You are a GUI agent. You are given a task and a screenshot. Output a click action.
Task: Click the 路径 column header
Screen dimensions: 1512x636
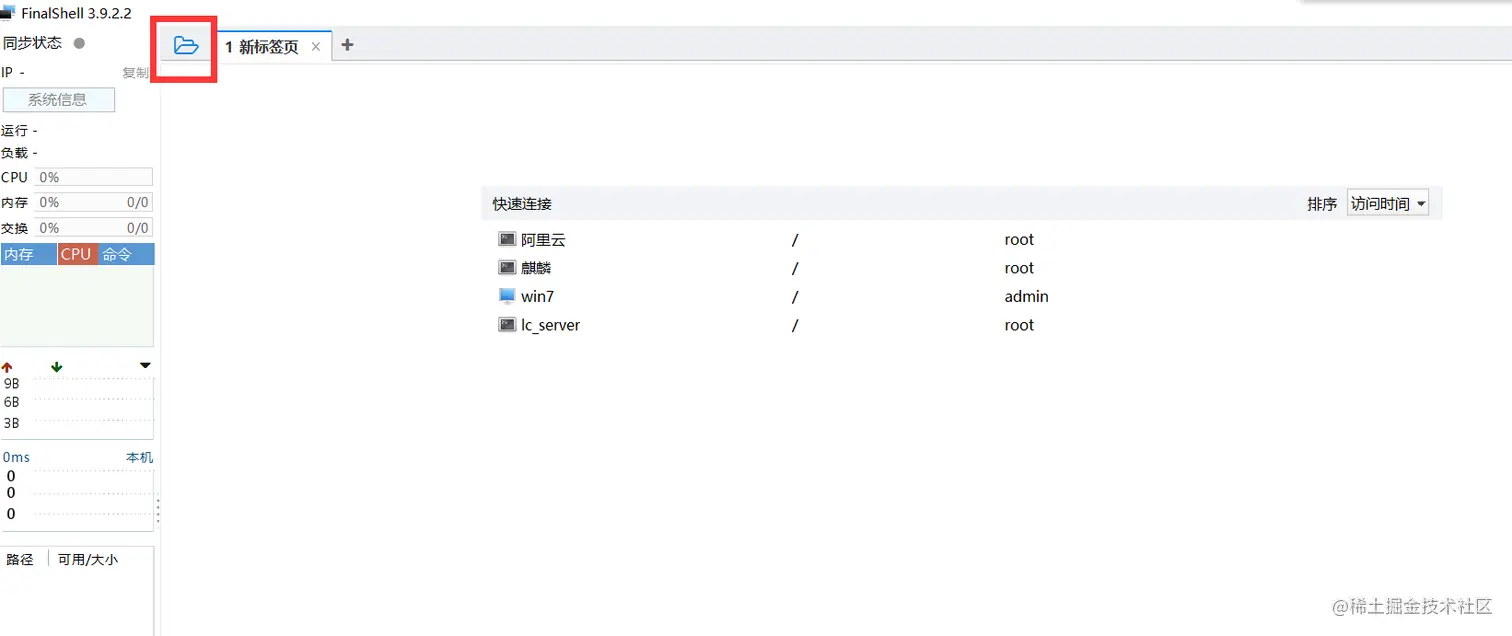point(20,560)
